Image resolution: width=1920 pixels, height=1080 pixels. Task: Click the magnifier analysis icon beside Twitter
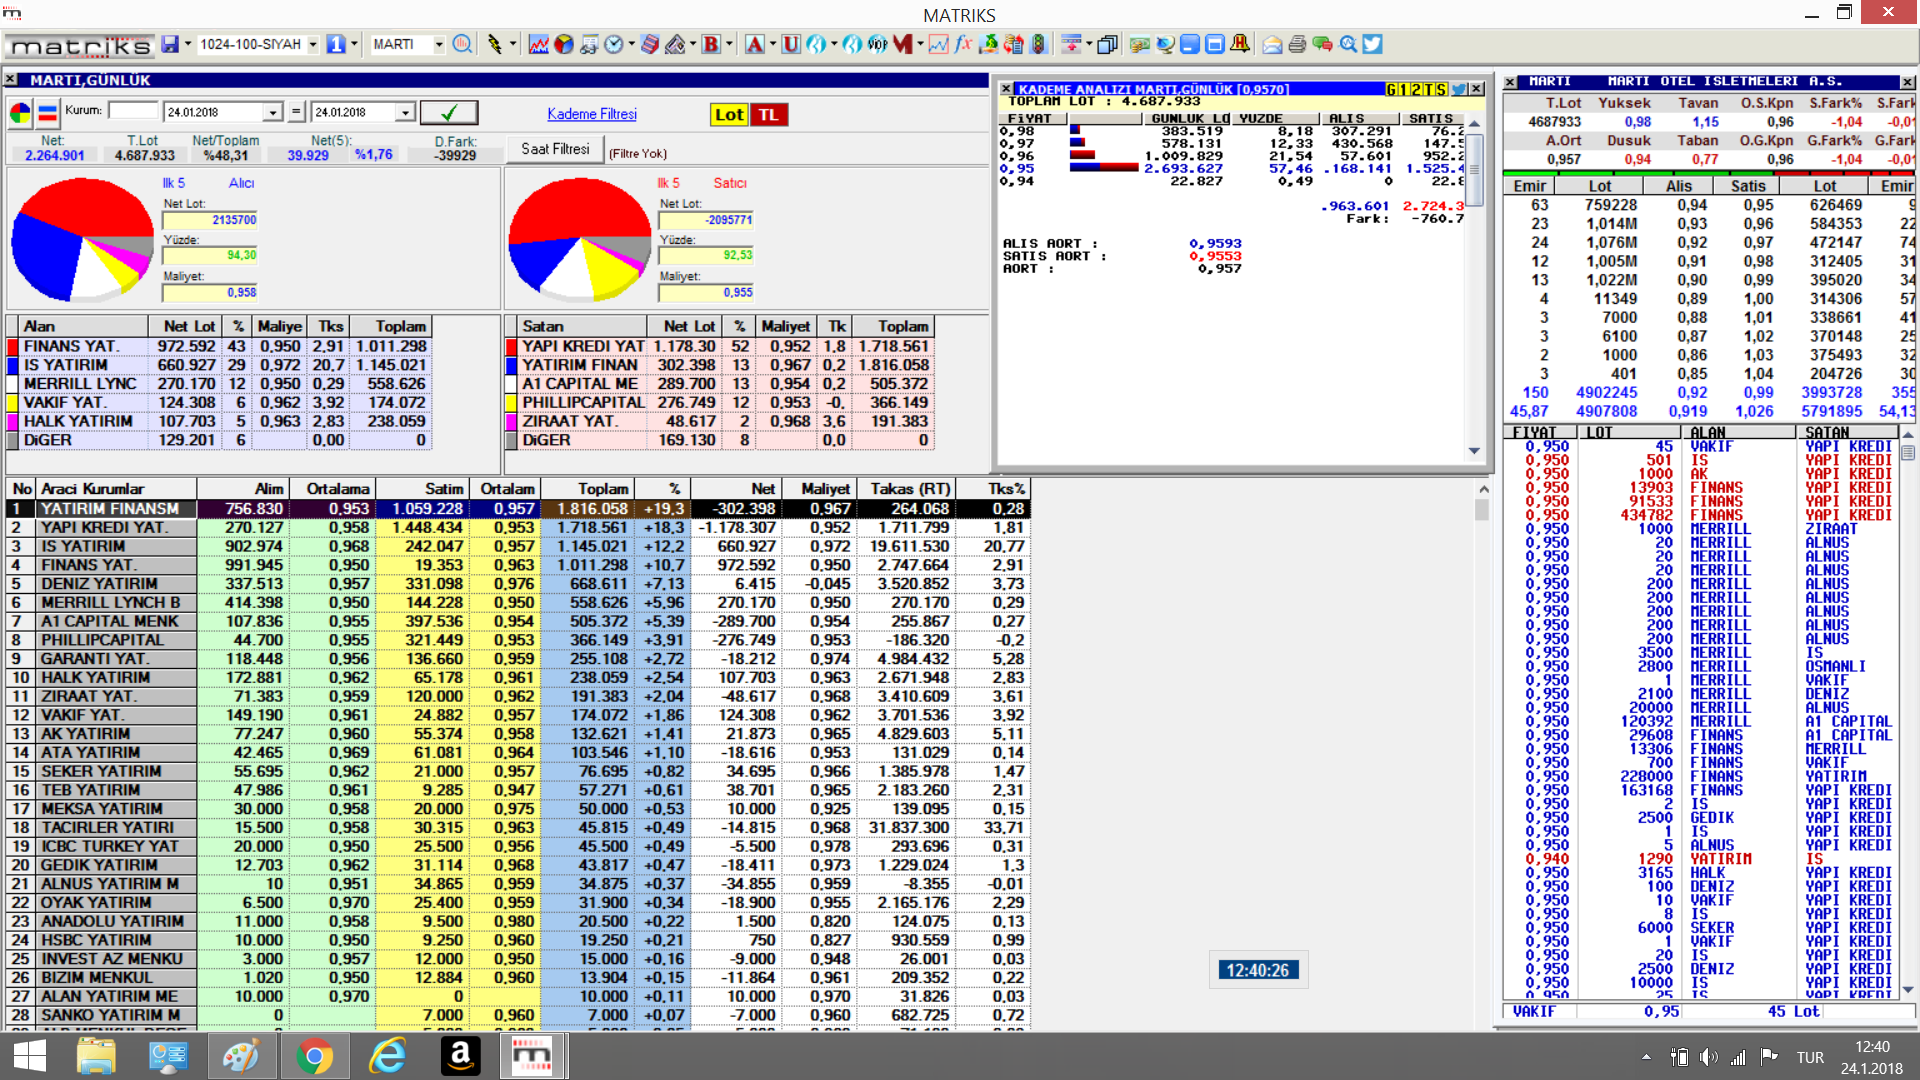click(x=1348, y=44)
